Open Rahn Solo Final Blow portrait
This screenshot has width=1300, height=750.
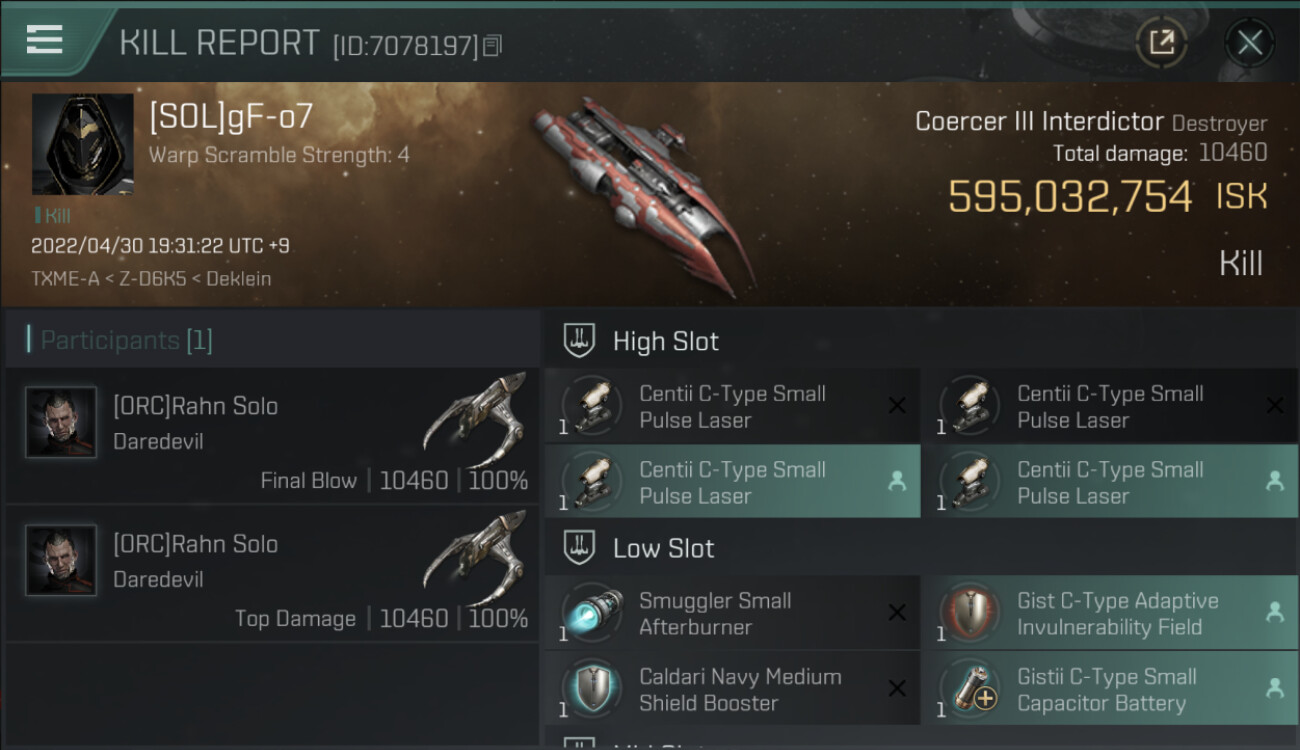pos(61,422)
